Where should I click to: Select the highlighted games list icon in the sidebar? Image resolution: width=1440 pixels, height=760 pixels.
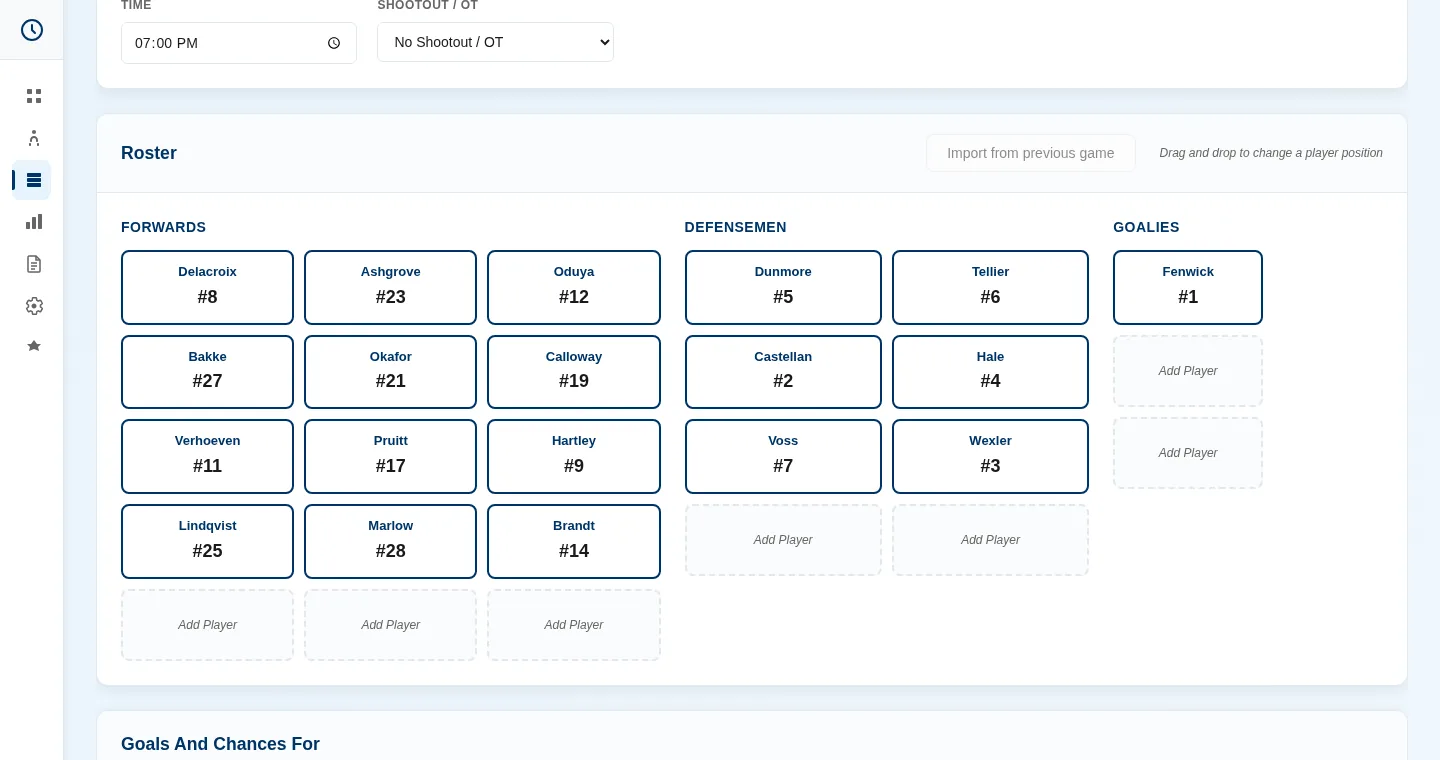(34, 180)
